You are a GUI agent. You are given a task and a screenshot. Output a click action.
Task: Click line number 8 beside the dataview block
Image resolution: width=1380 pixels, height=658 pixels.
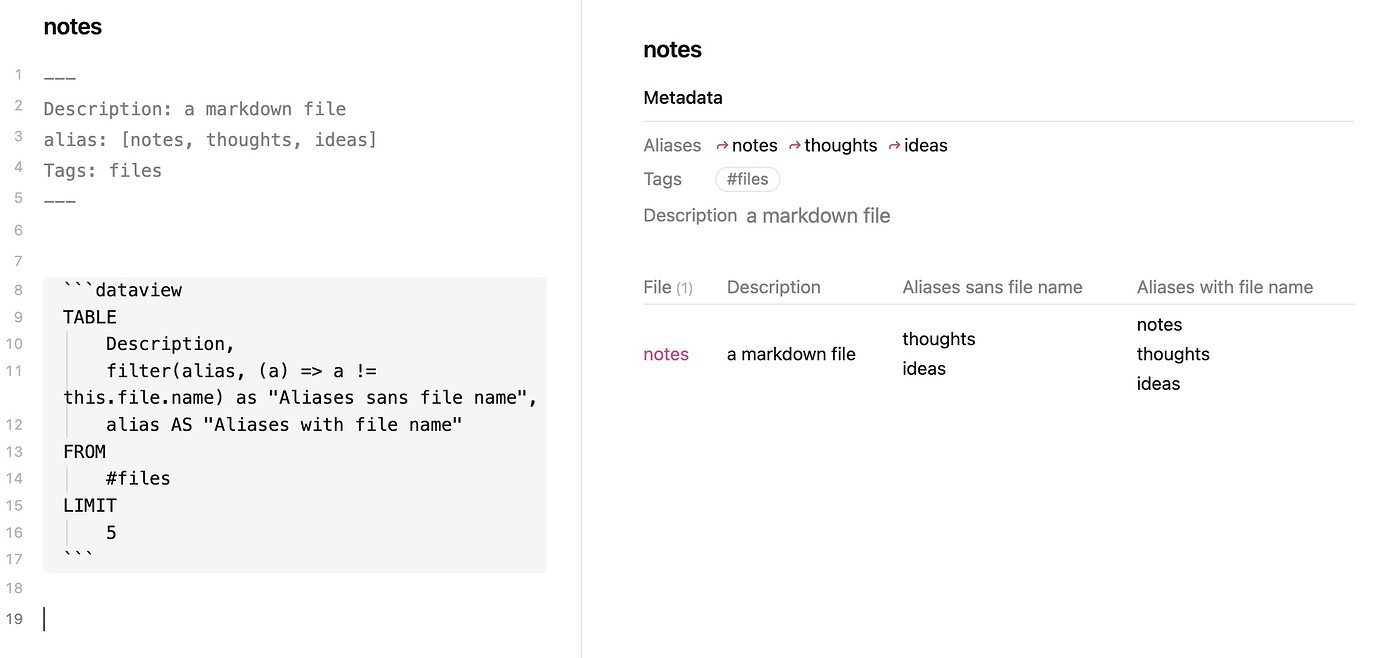click(17, 289)
